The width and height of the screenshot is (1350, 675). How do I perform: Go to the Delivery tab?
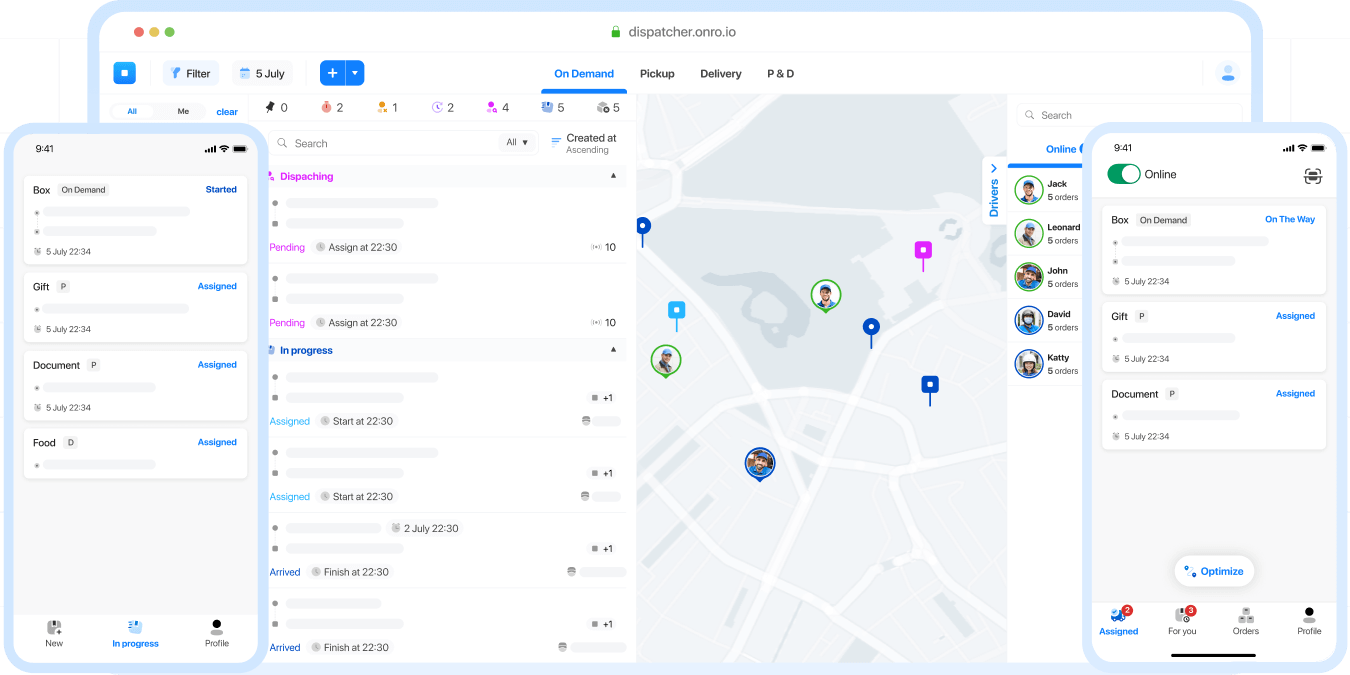(721, 74)
